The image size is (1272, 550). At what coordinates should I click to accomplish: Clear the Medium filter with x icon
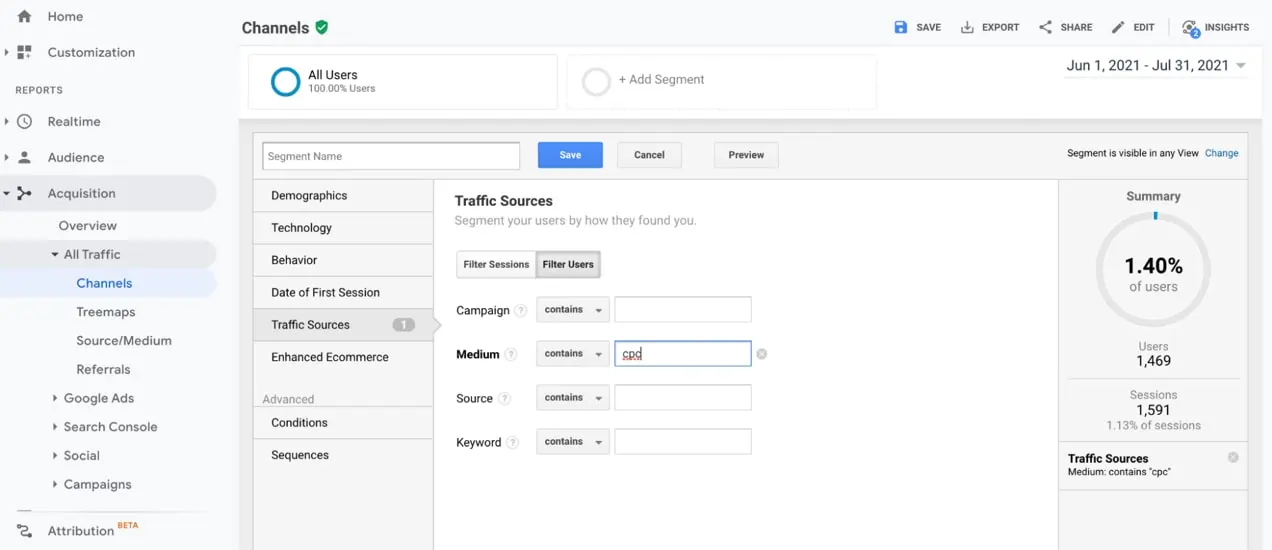(x=762, y=354)
